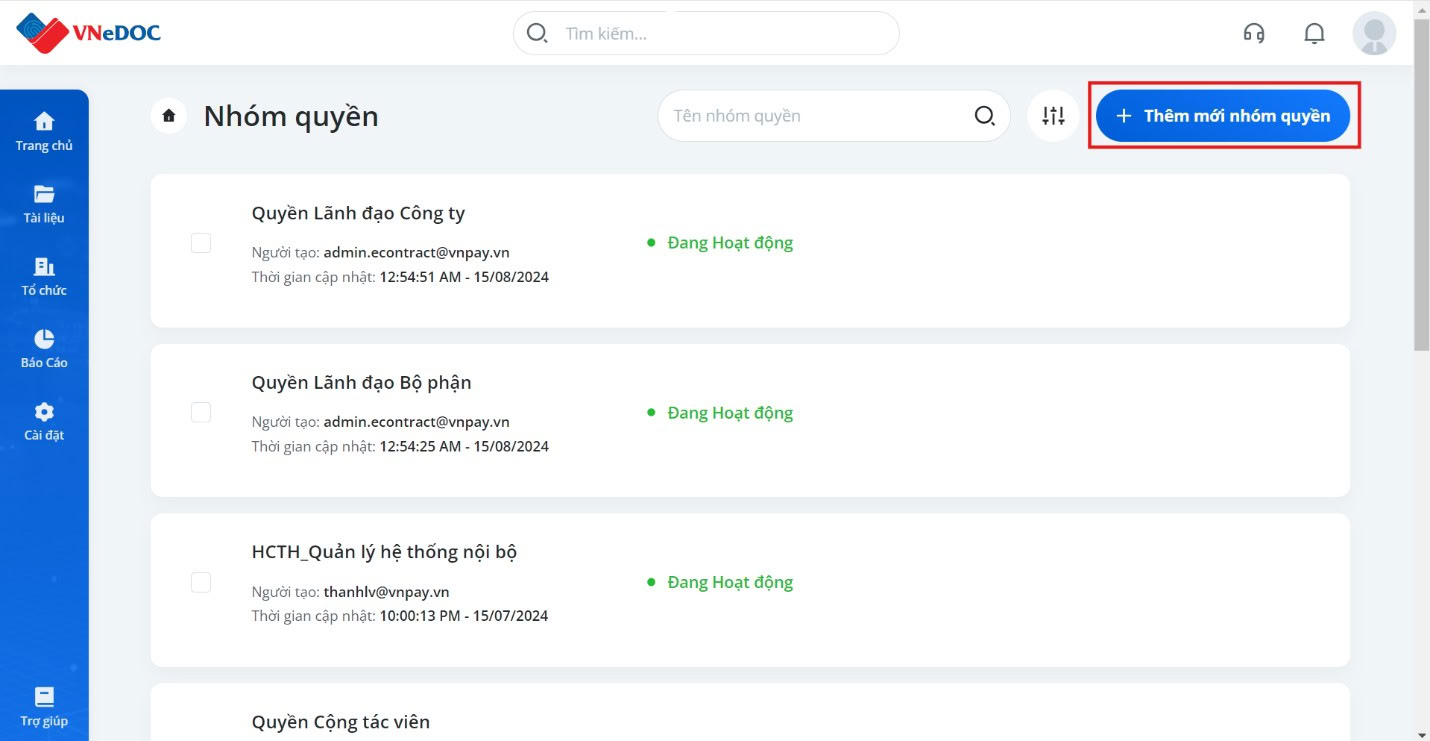The width and height of the screenshot is (1430, 741).
Task: Open Quyền Lãnh đạo Bộ phận title
Action: tap(361, 382)
